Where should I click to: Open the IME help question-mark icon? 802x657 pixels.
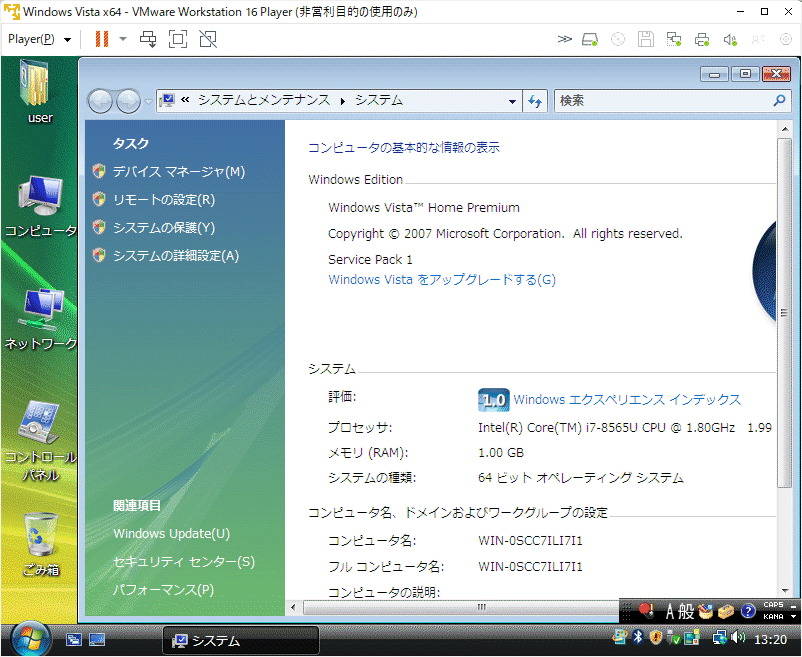(x=747, y=611)
